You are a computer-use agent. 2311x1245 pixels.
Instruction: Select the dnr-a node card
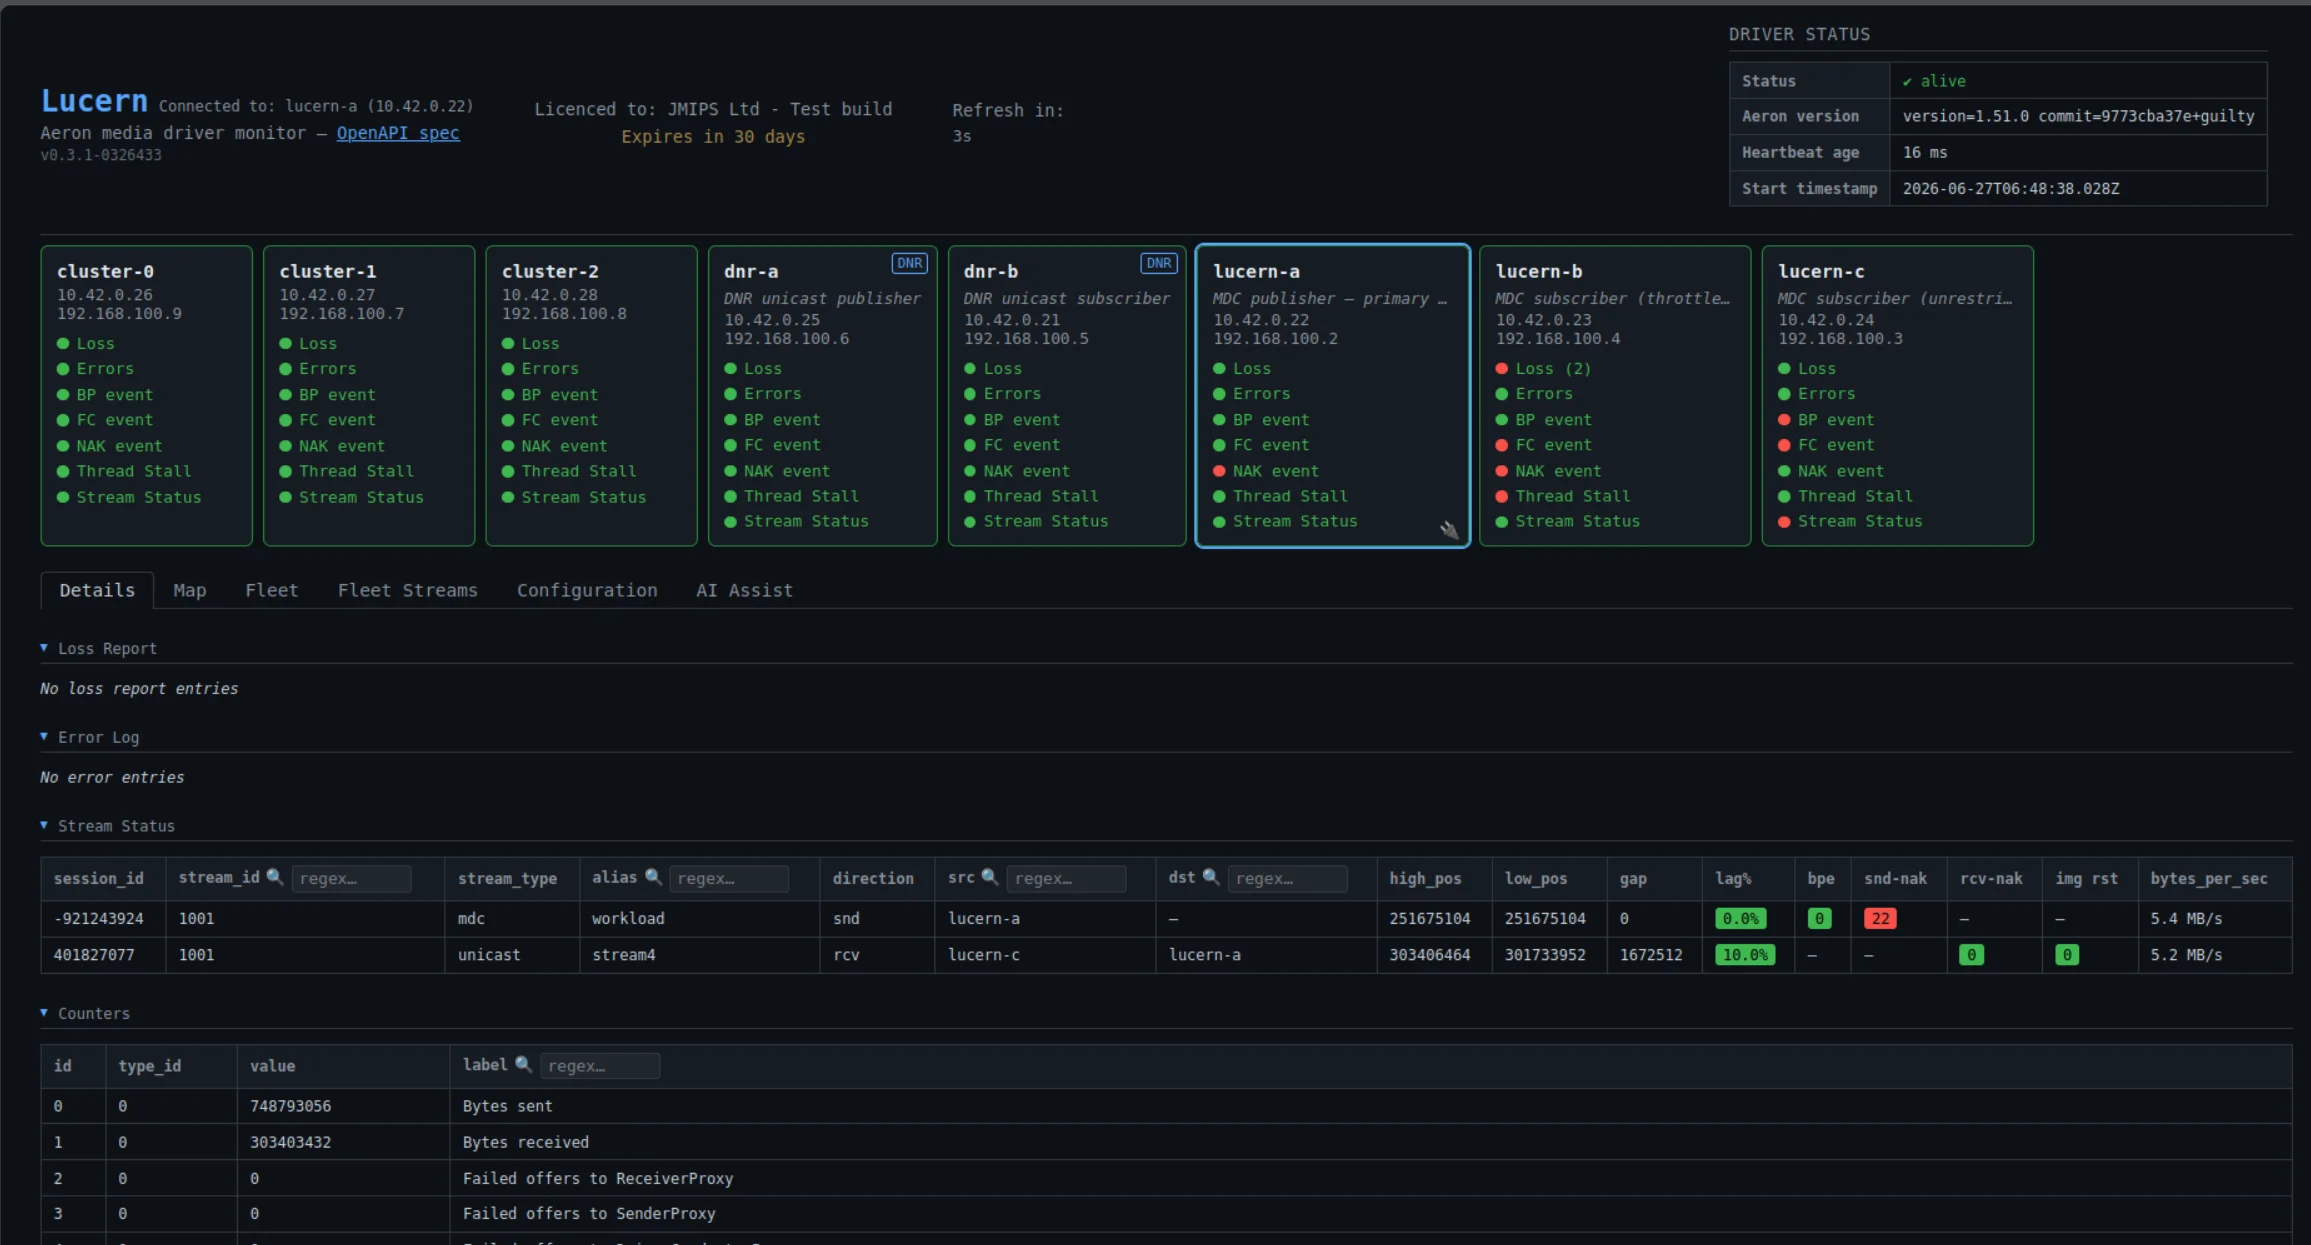pyautogui.click(x=822, y=396)
